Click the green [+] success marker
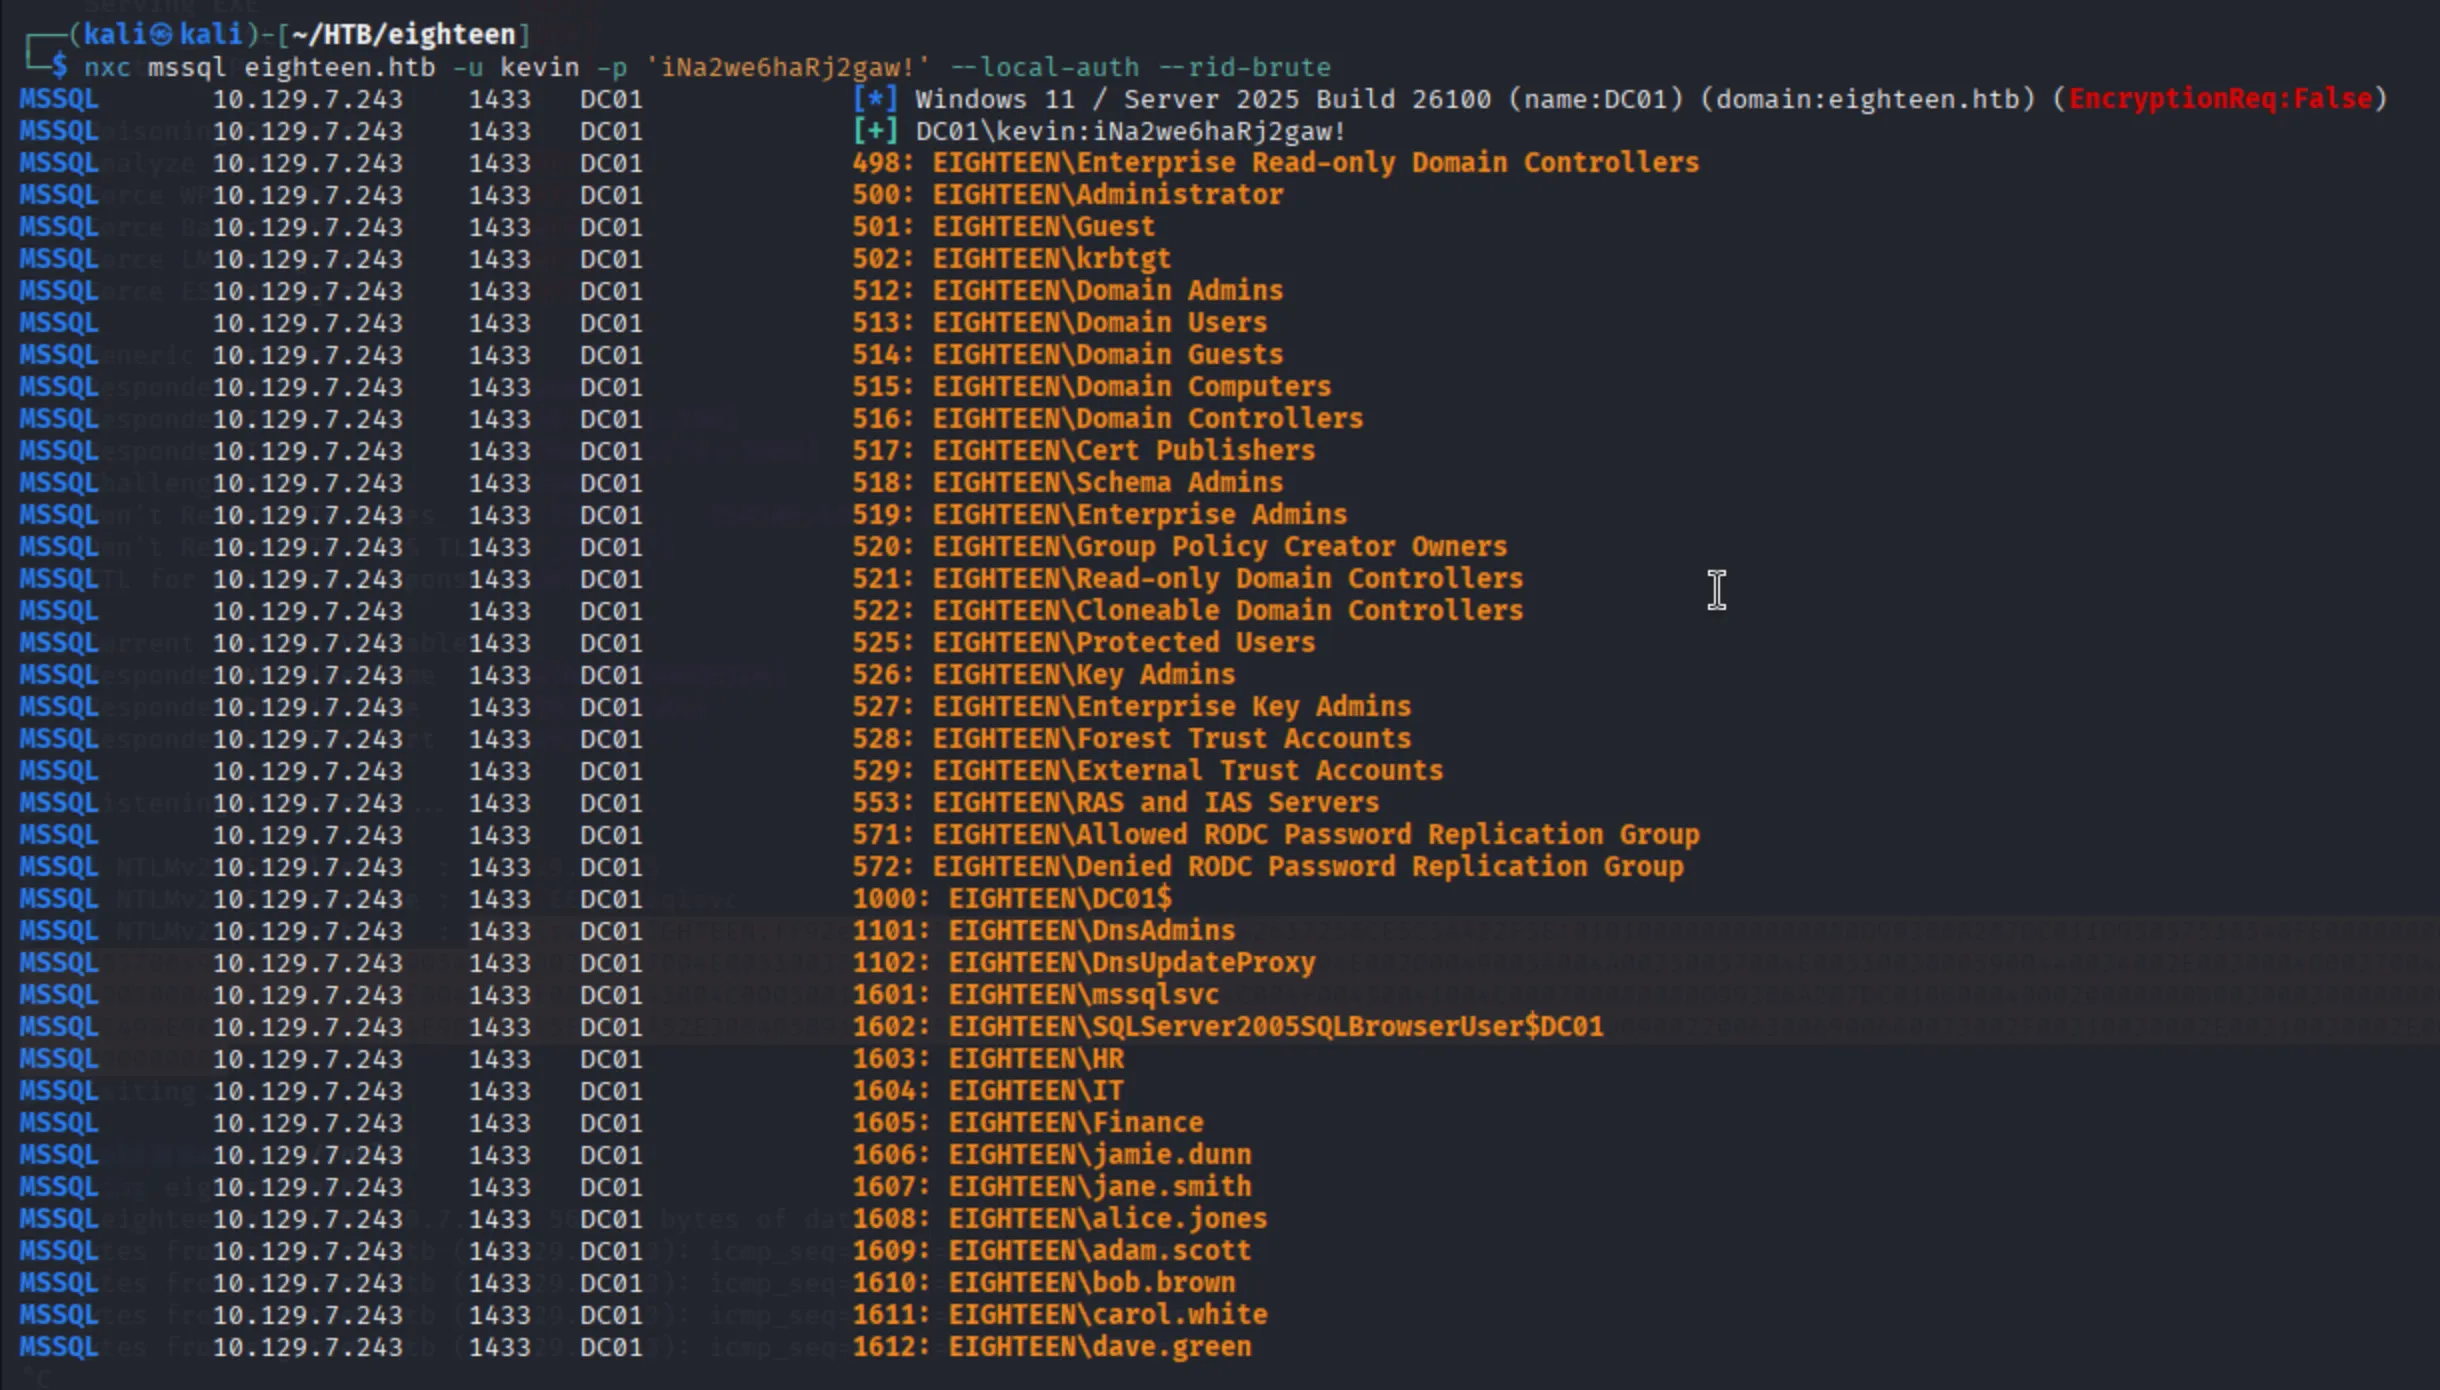 [x=875, y=131]
